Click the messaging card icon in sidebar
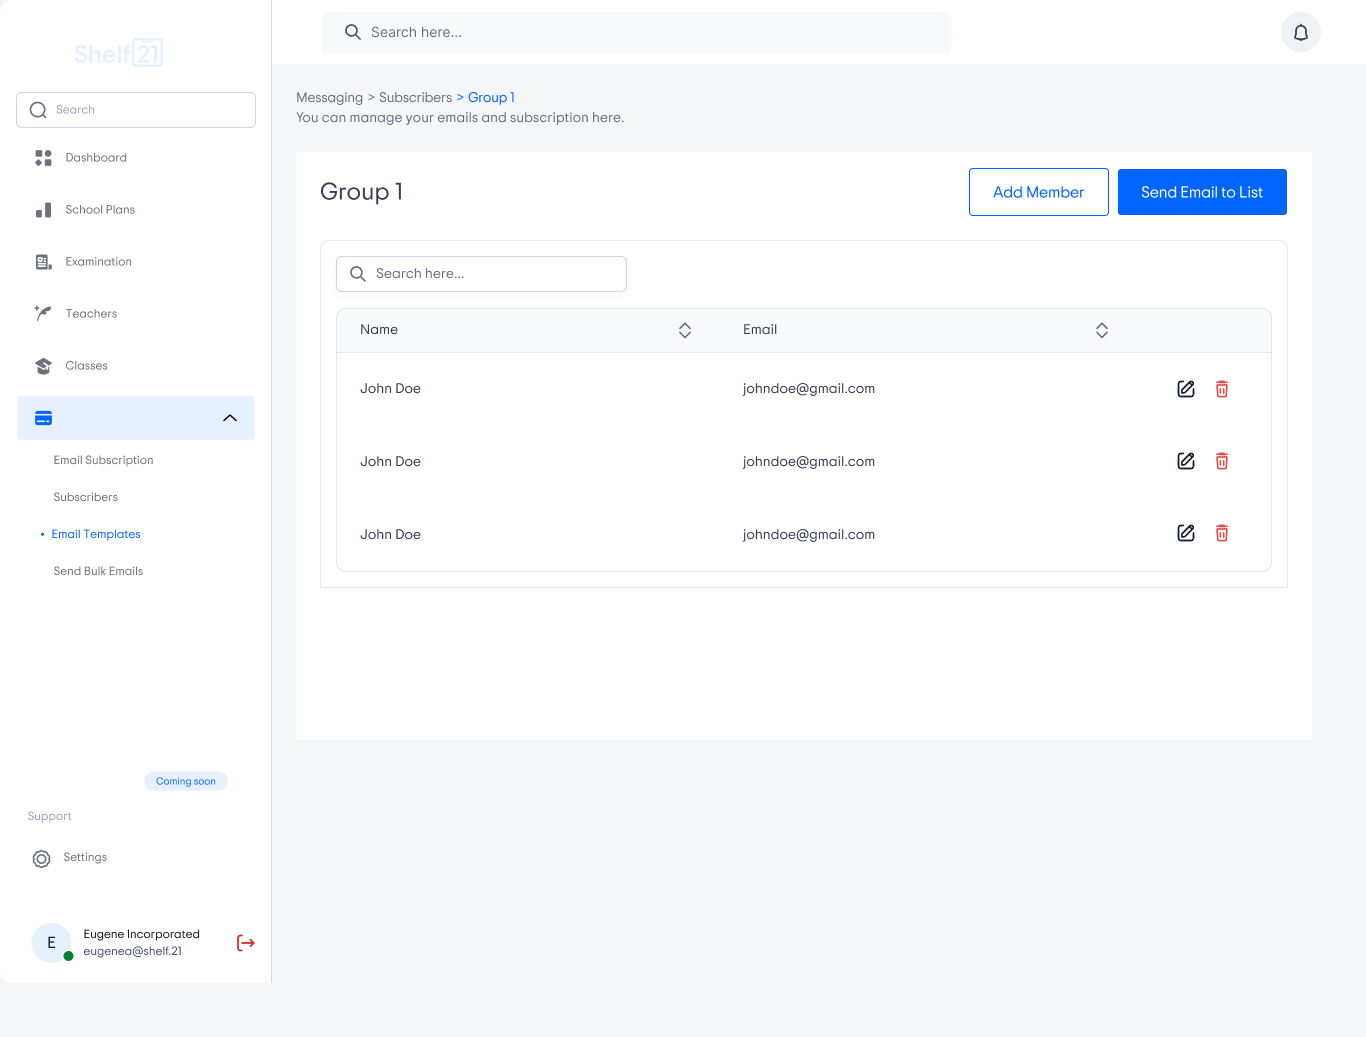 coord(43,418)
